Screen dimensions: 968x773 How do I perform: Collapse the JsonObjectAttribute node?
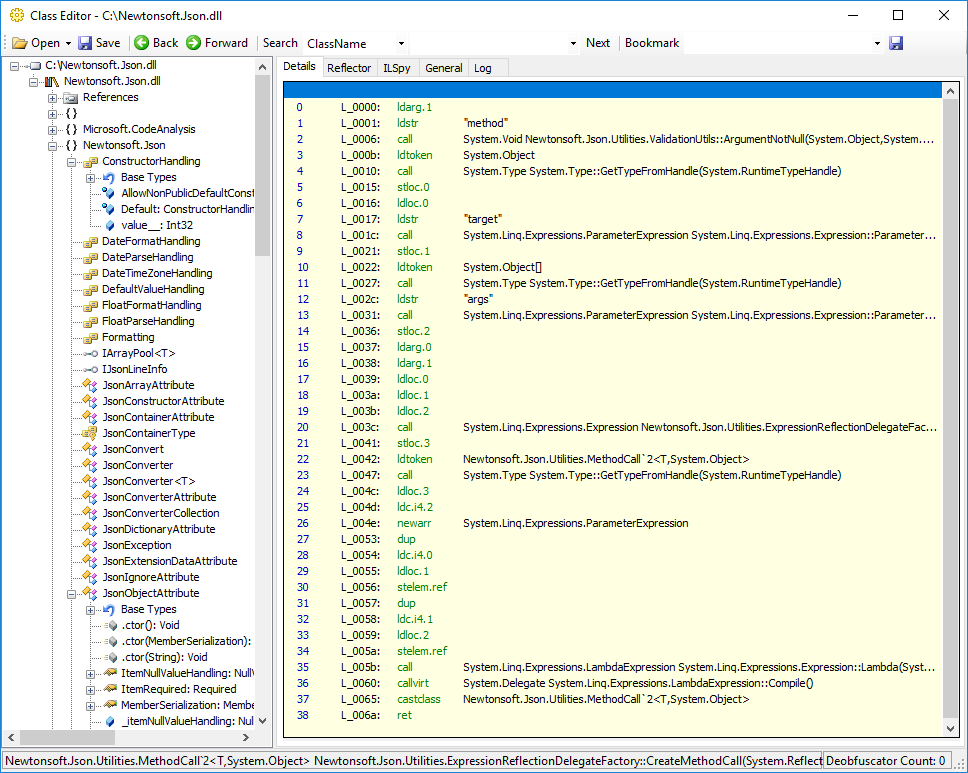(x=72, y=593)
